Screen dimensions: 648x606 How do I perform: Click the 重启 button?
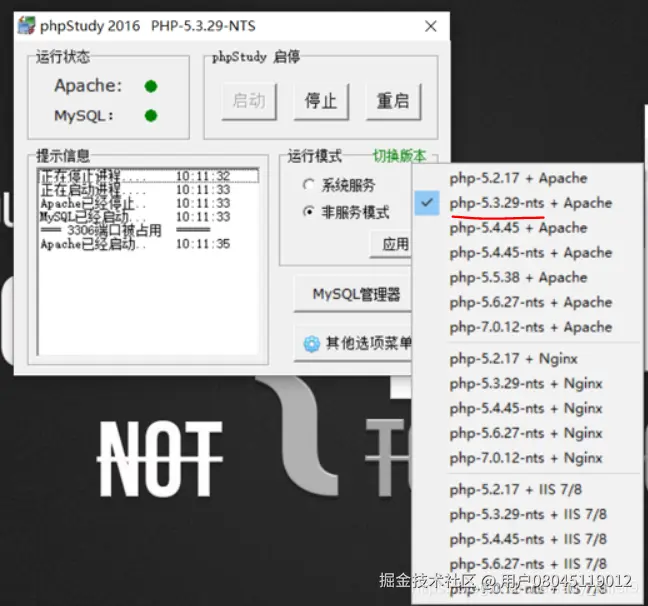pyautogui.click(x=393, y=101)
